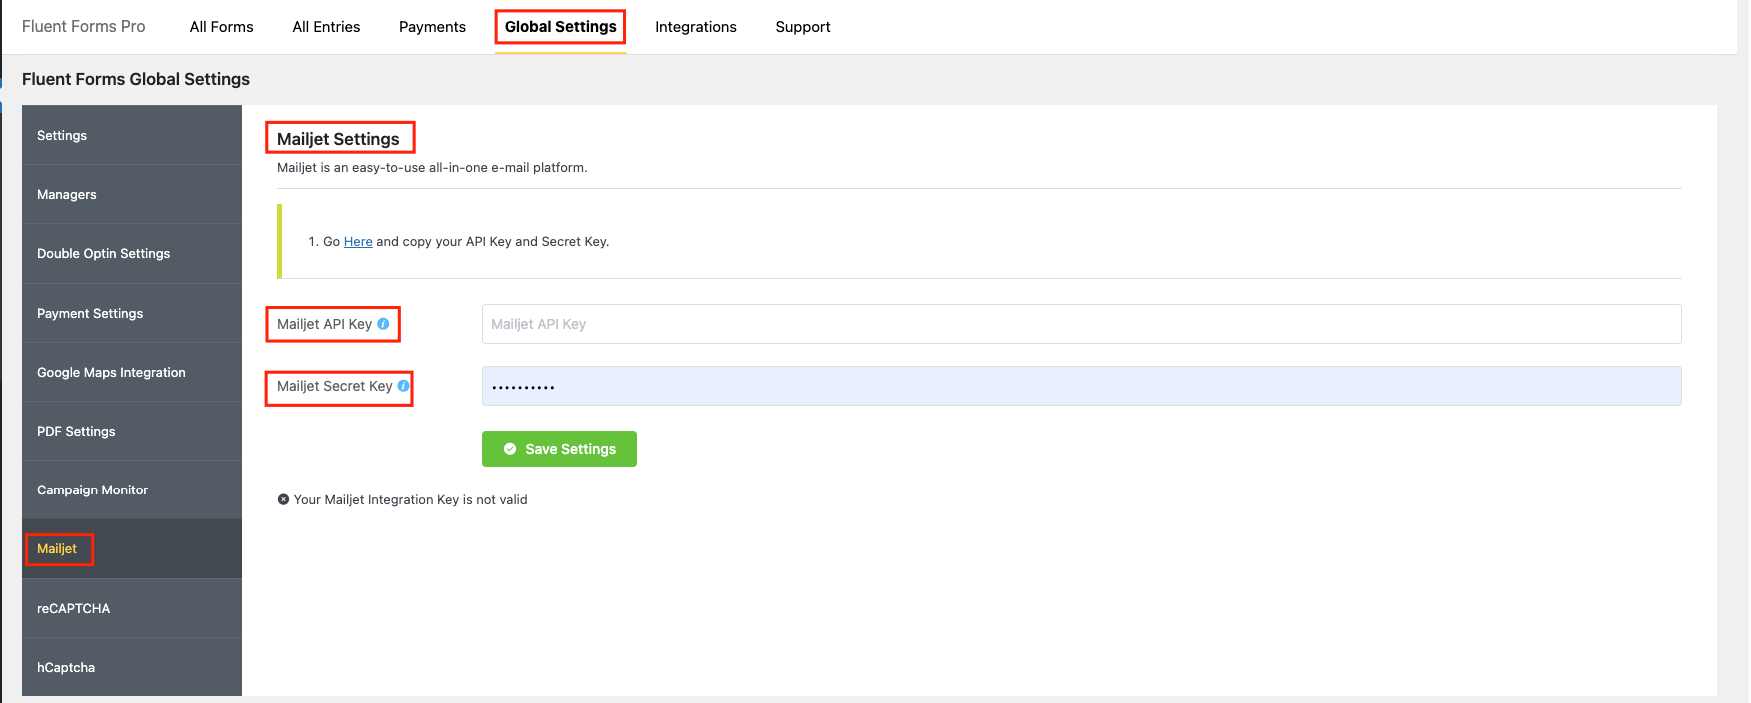Open the All Forms tab

(x=221, y=27)
